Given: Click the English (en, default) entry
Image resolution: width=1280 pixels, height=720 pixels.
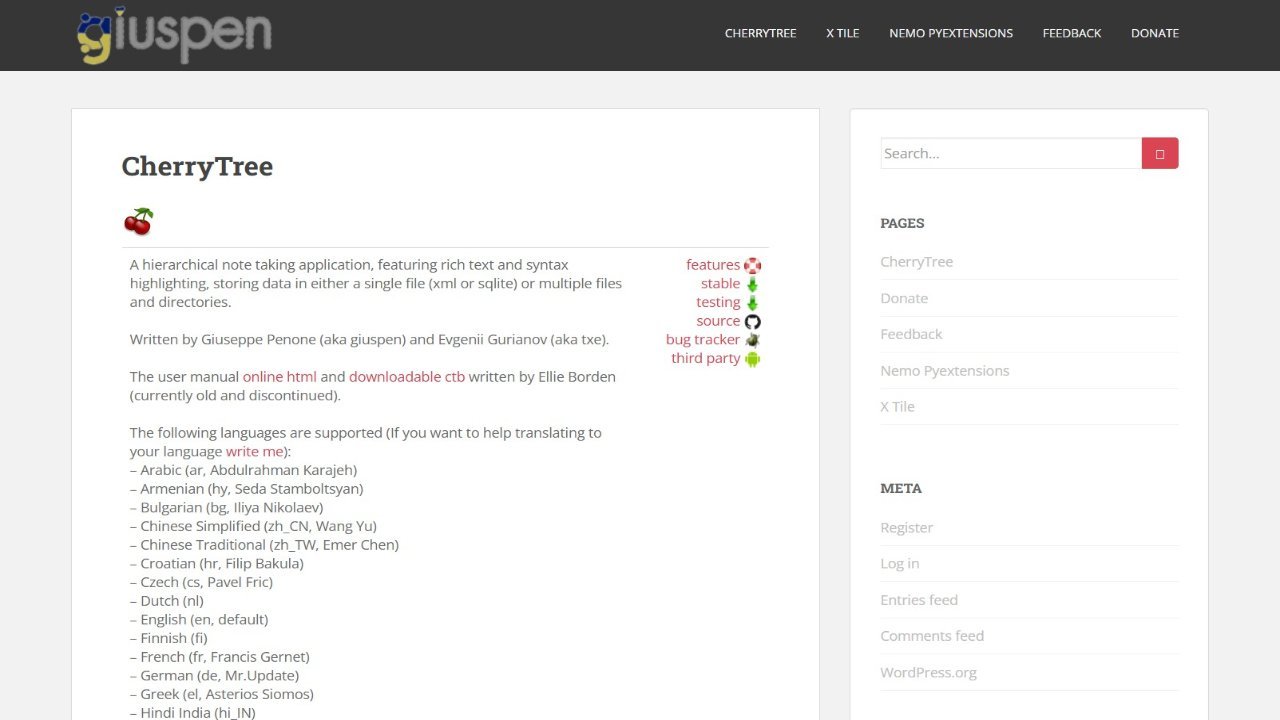Looking at the screenshot, I should [x=199, y=619].
